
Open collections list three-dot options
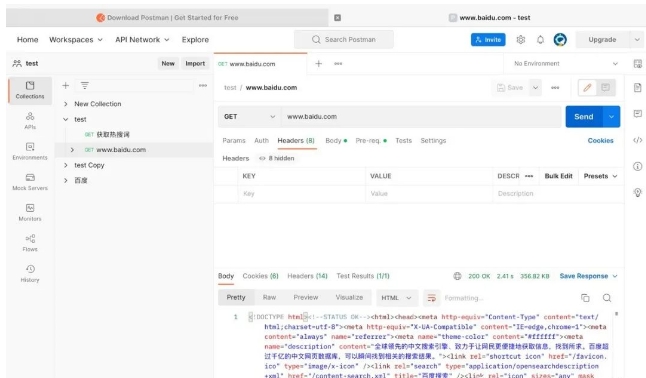tap(203, 85)
